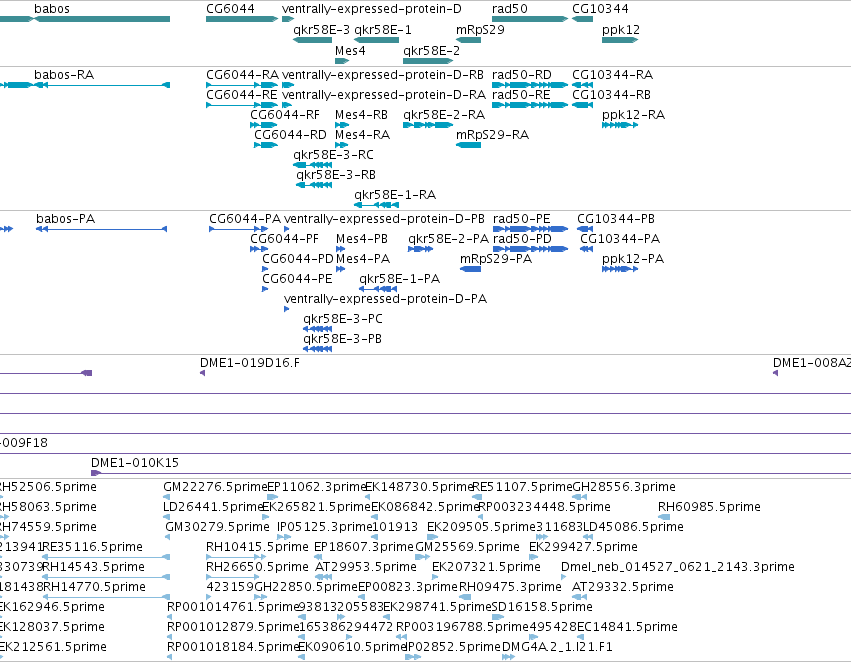The image size is (851, 662).
Task: Click the CG6044-PA protein label
Action: [245, 219]
